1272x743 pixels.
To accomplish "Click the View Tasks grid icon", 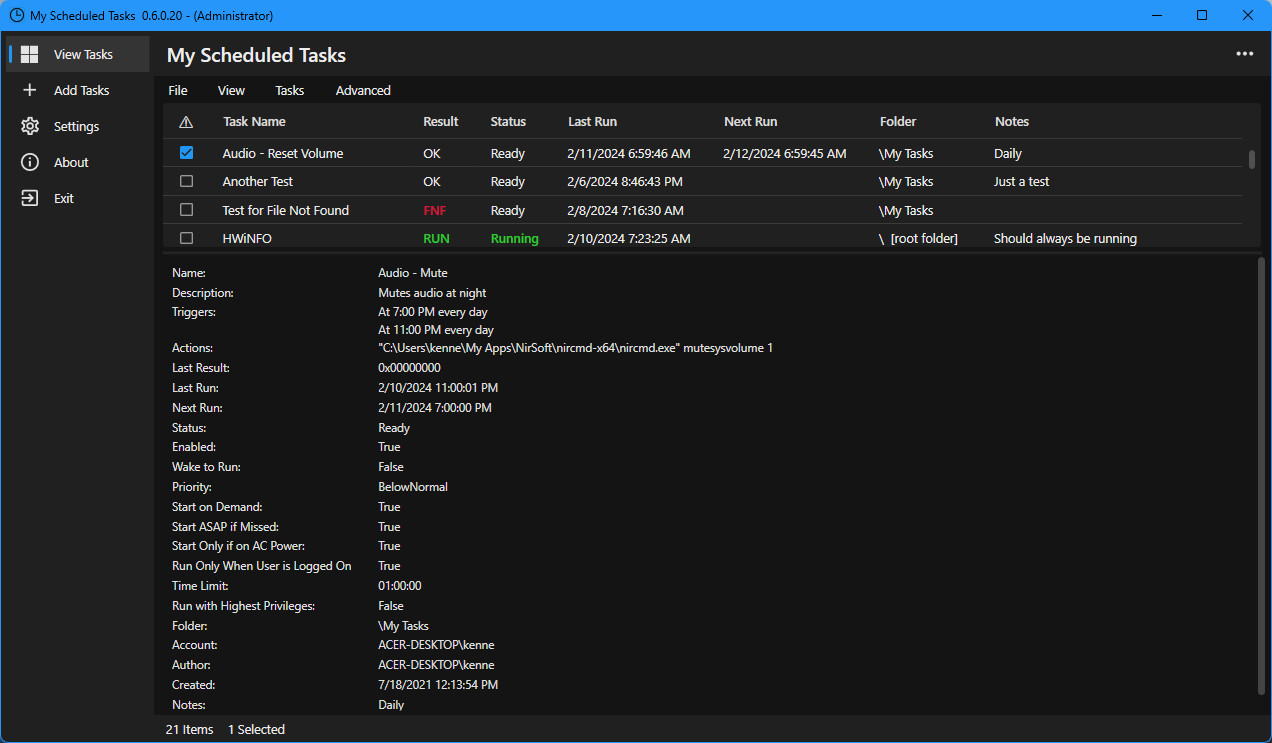I will point(30,54).
